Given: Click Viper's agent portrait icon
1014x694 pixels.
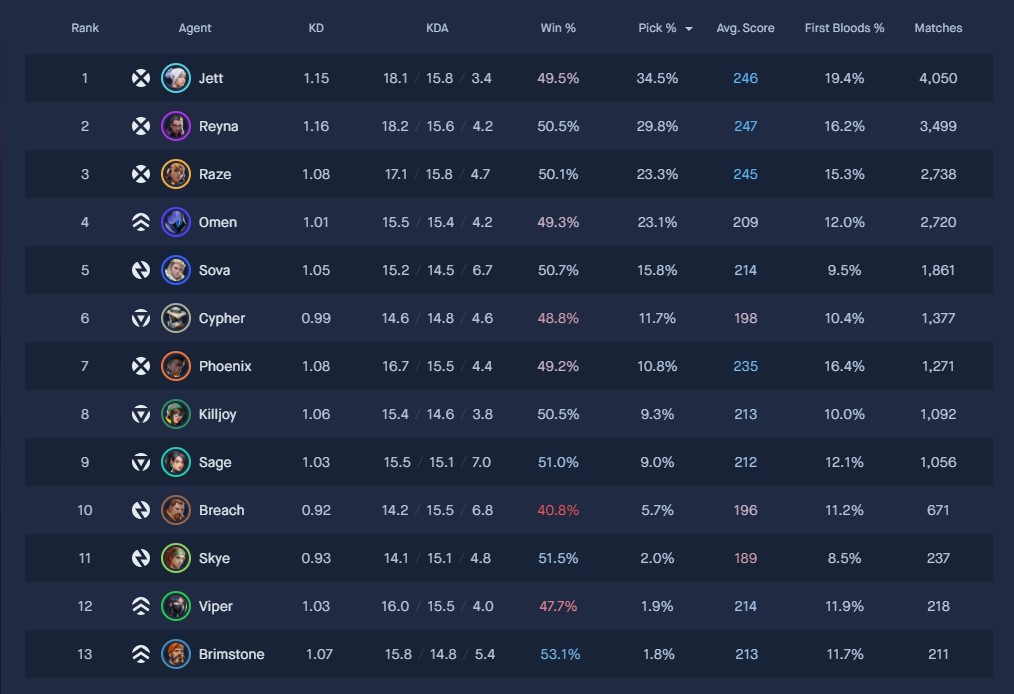Looking at the screenshot, I should pyautogui.click(x=175, y=606).
